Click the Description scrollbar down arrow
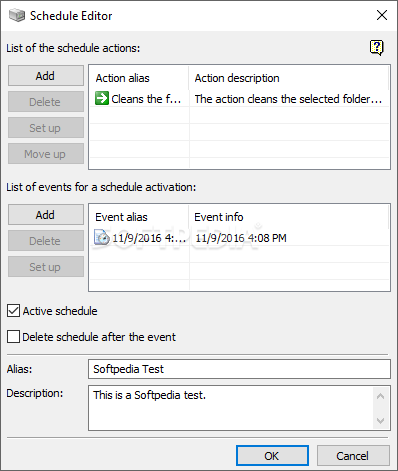The width and height of the screenshot is (398, 471). (380, 421)
